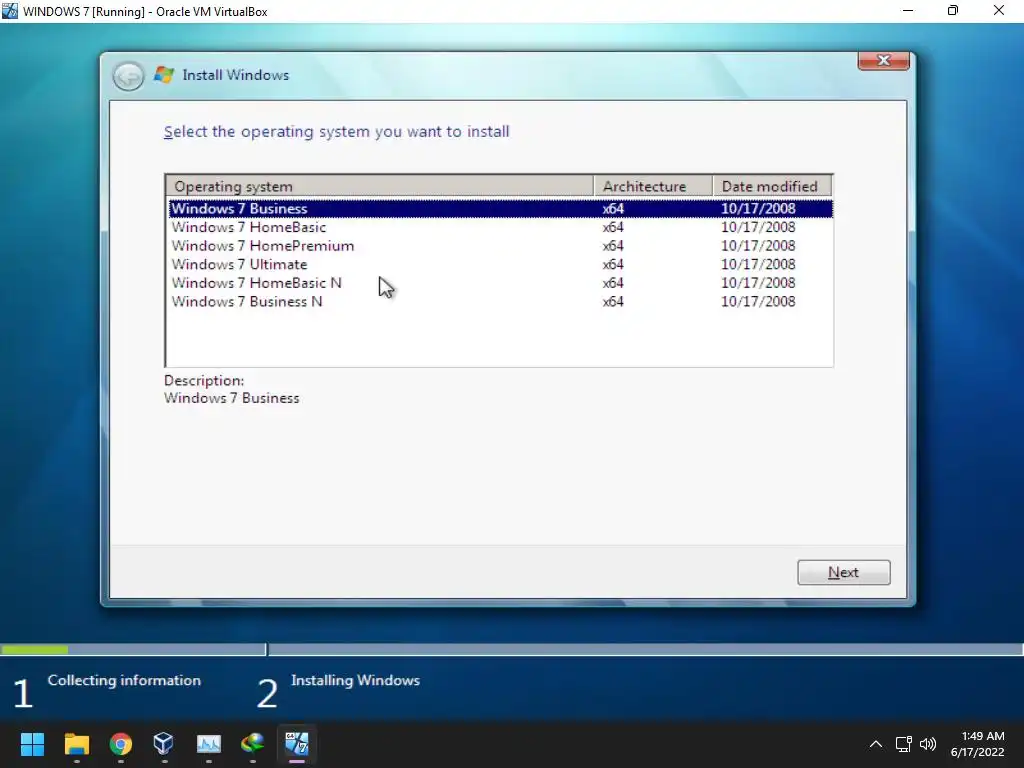Click the Next button
Image resolution: width=1024 pixels, height=768 pixels.
pos(843,572)
